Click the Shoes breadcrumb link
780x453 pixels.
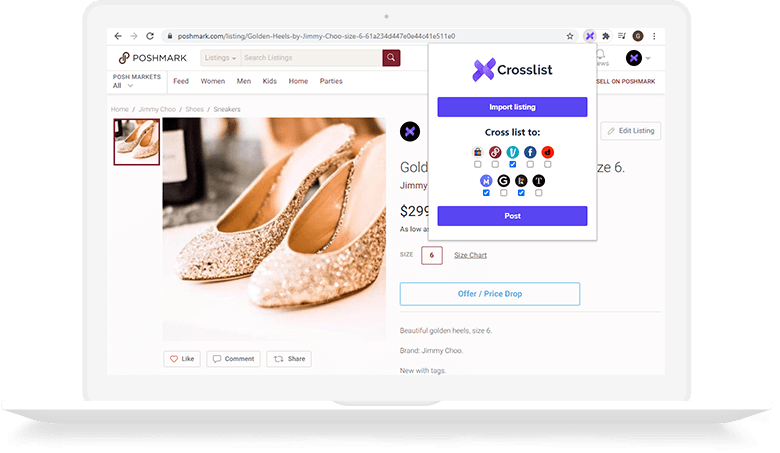(x=195, y=109)
